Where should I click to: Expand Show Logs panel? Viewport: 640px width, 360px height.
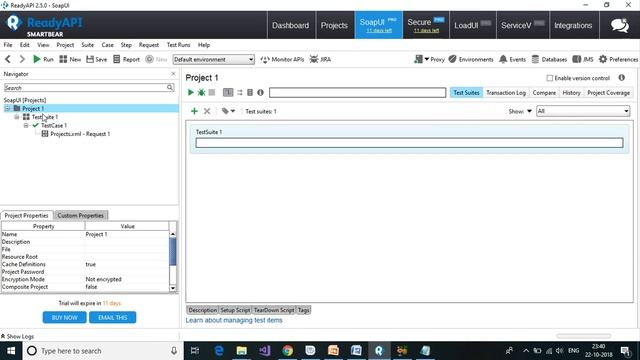point(17,336)
